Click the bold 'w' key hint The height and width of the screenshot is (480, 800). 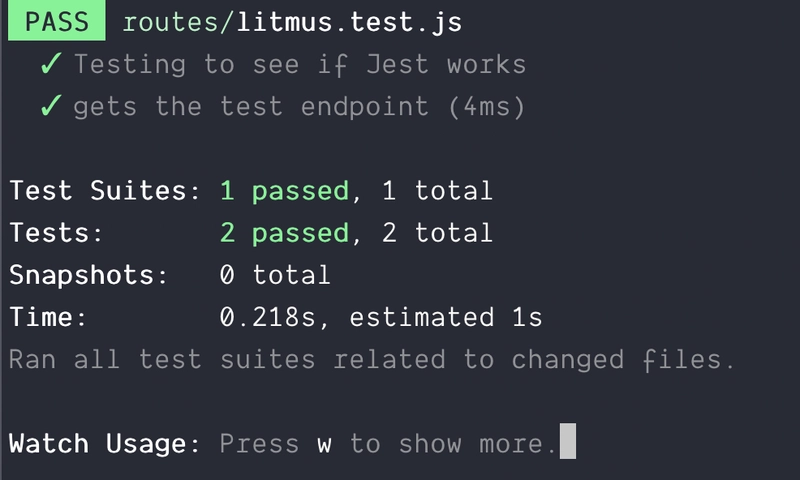tap(324, 444)
